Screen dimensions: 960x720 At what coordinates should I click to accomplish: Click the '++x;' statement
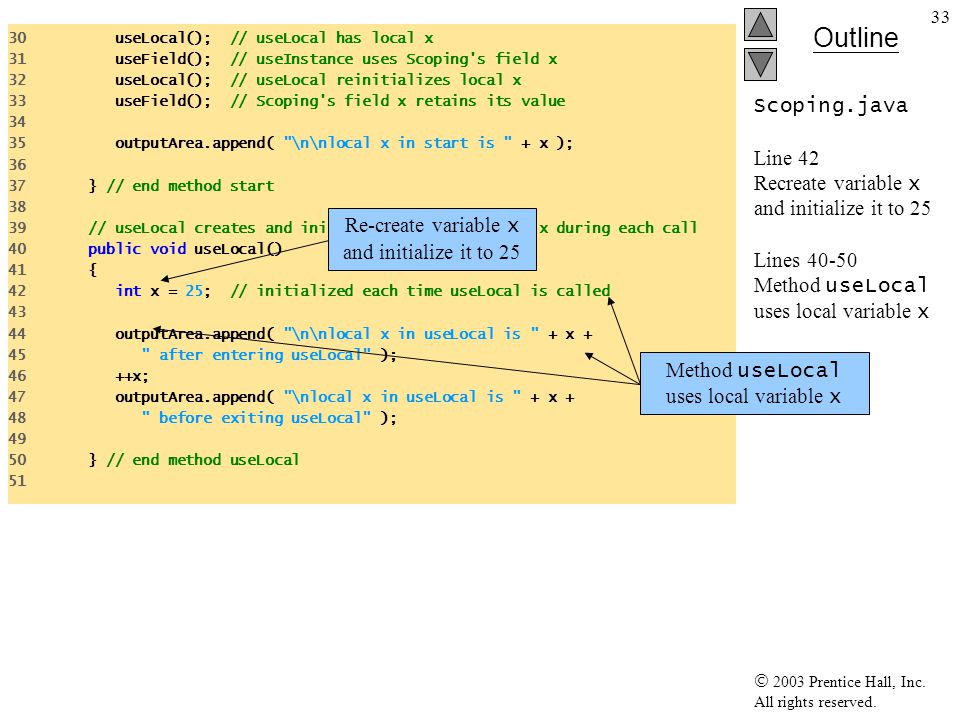point(132,376)
